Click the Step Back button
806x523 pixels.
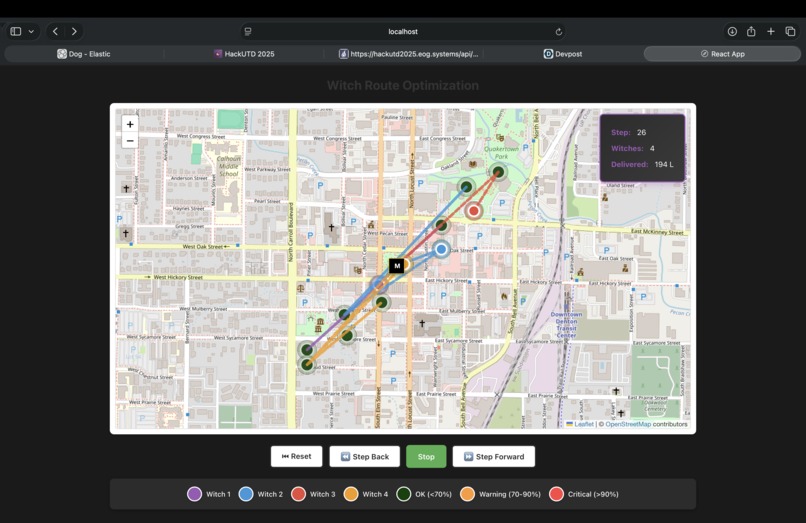point(364,456)
